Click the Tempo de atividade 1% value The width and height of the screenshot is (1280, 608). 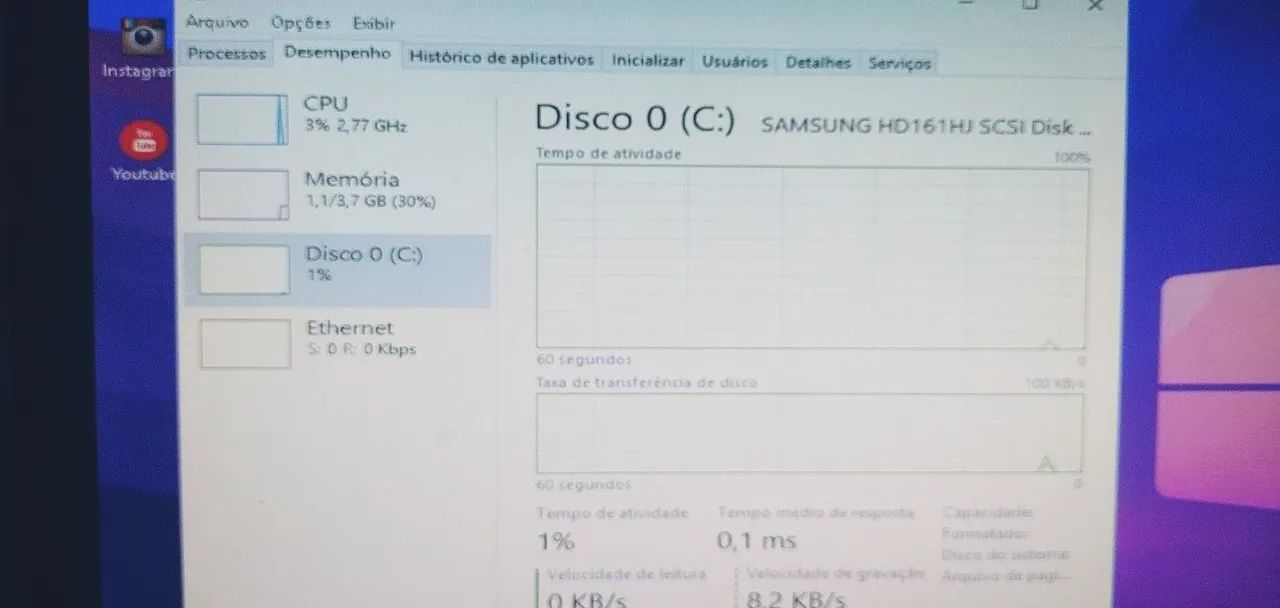[556, 541]
